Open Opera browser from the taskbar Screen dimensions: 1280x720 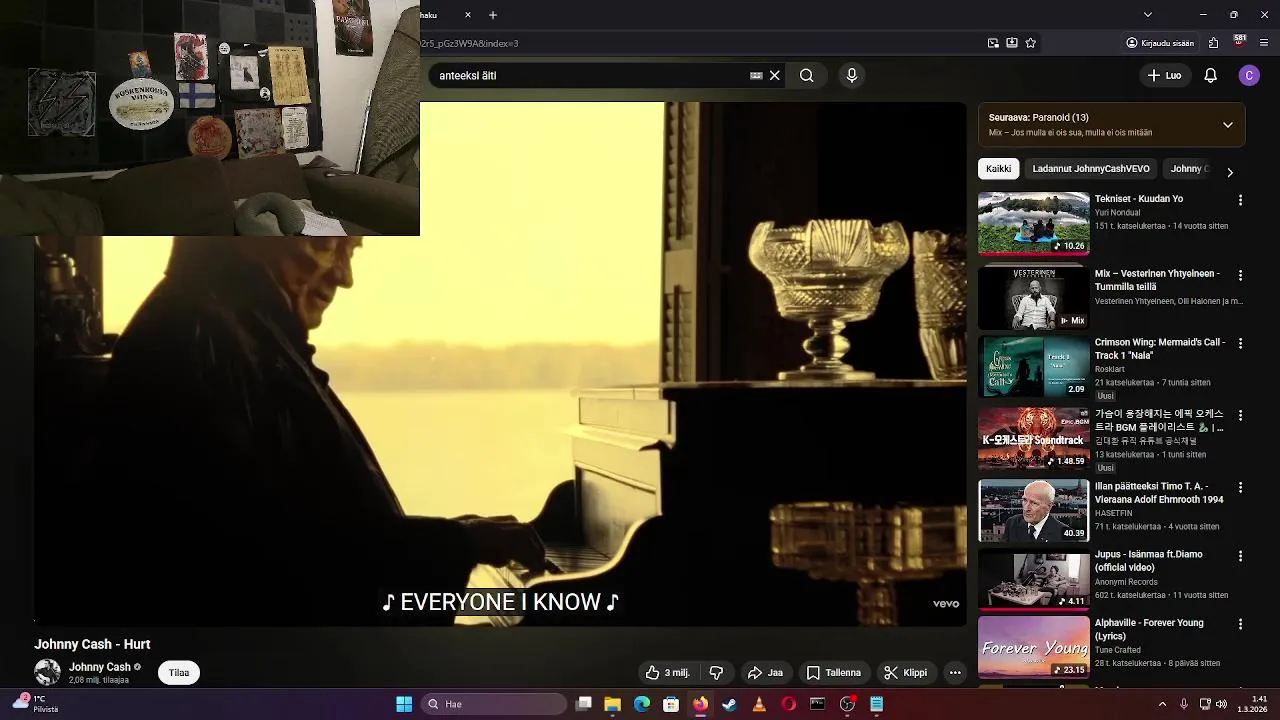788,704
